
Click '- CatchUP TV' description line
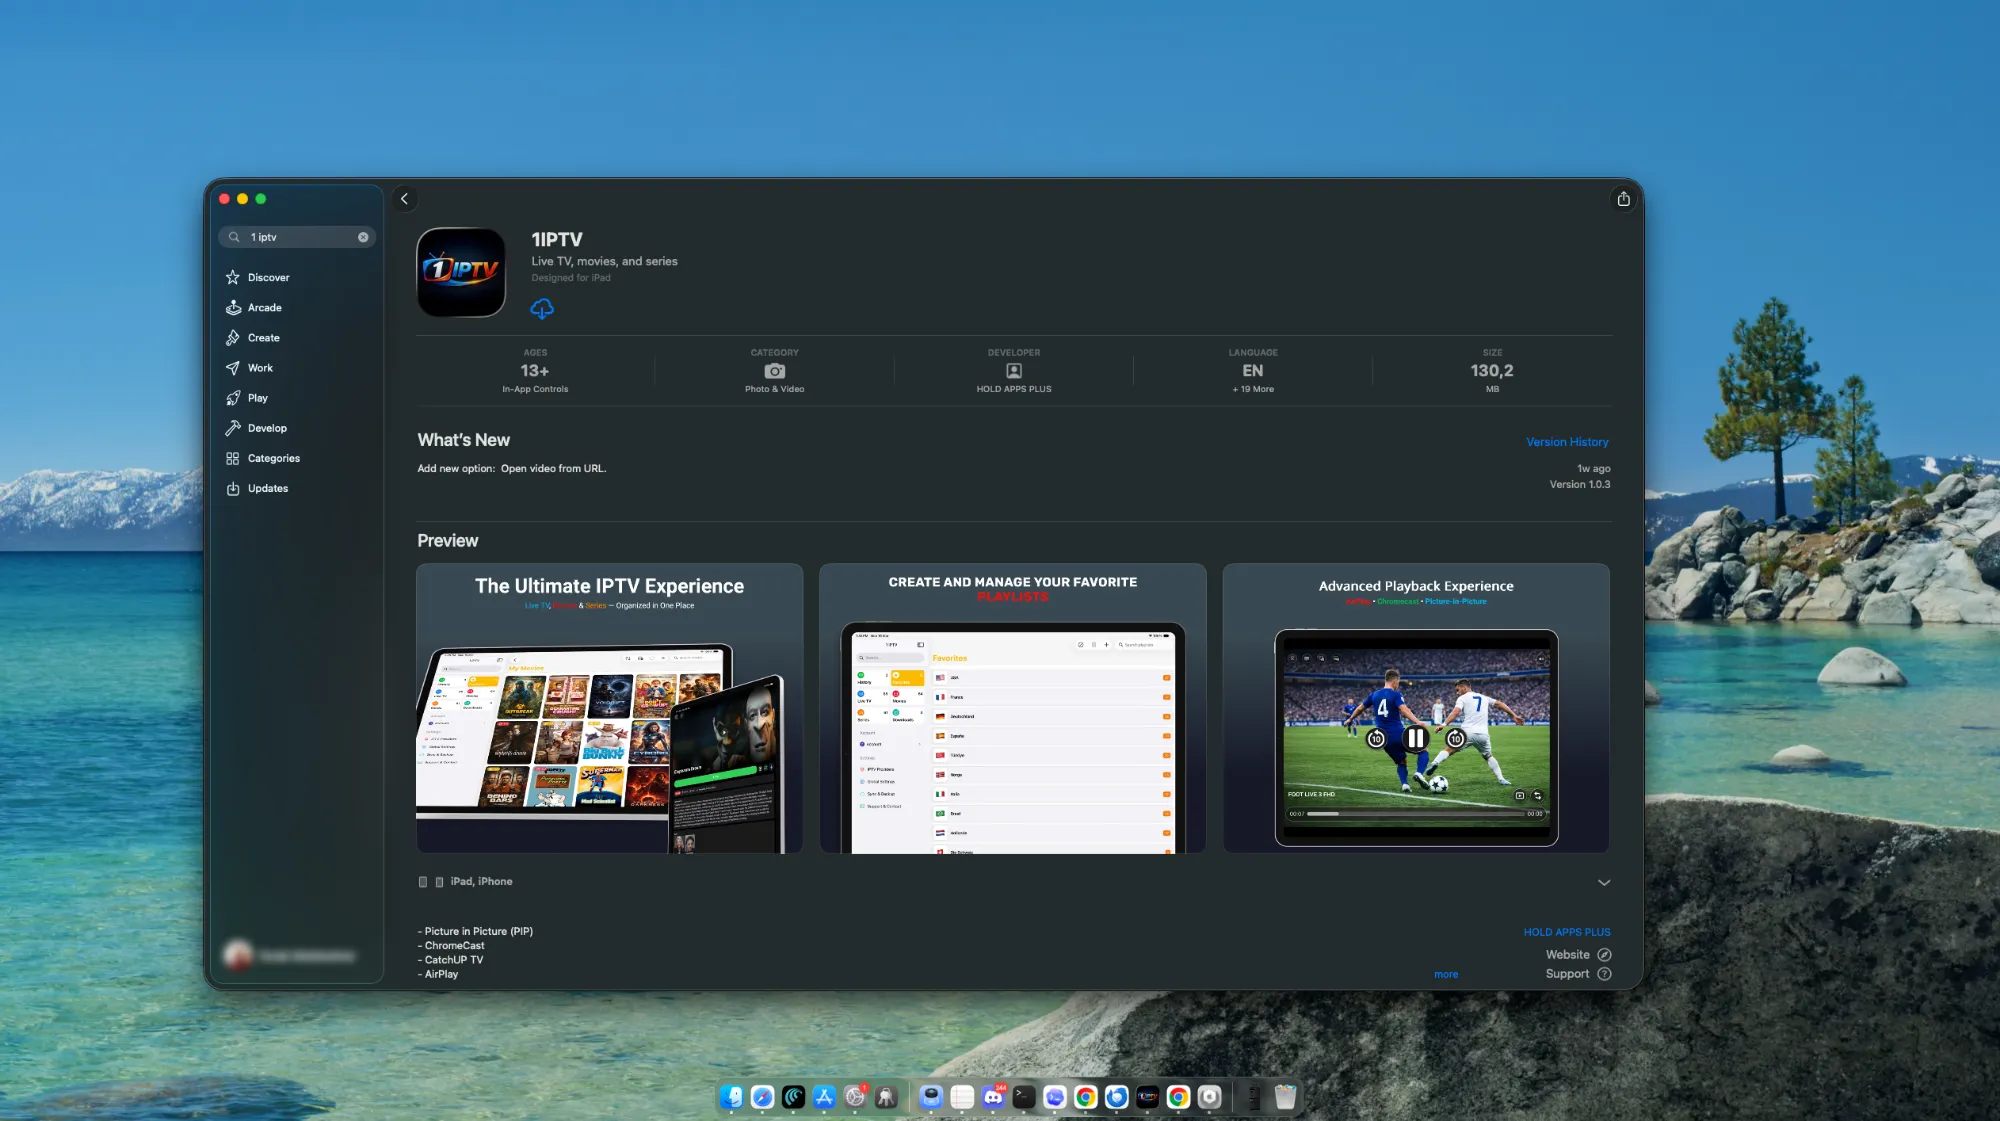450,959
